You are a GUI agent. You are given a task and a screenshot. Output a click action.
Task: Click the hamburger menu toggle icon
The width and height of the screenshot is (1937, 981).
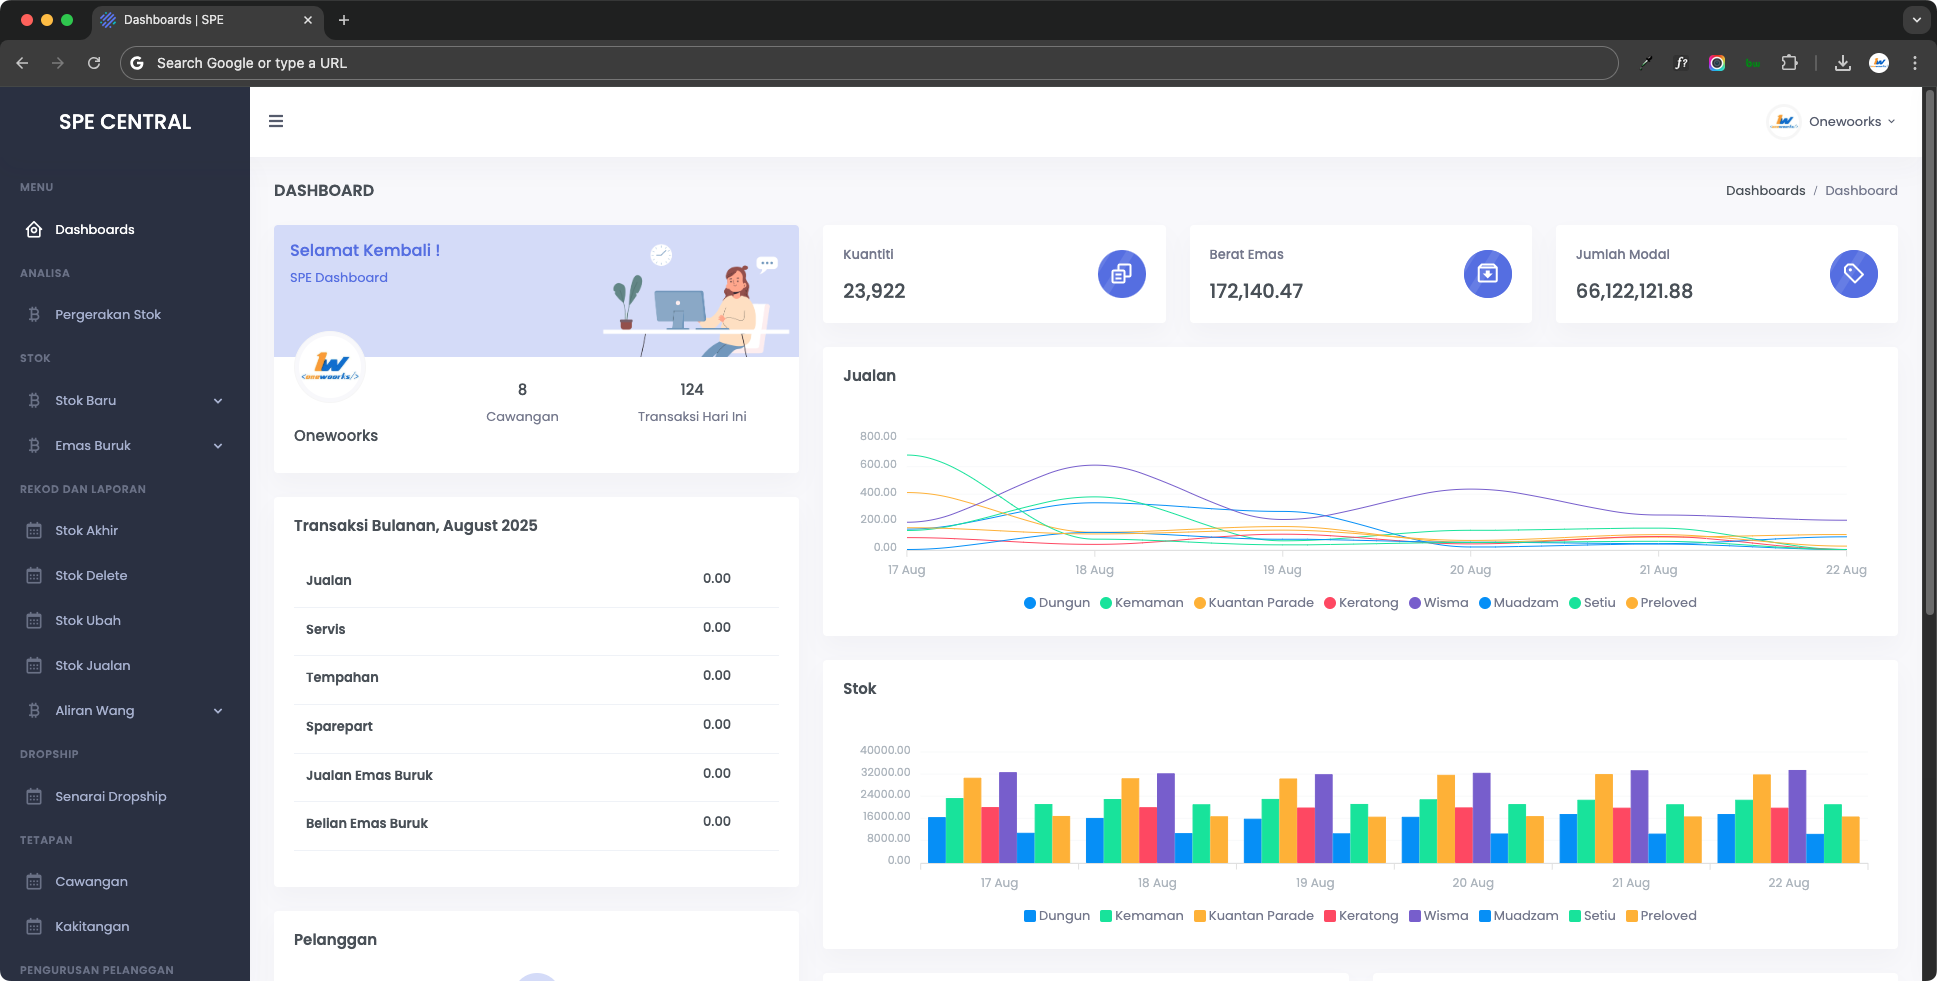(276, 121)
